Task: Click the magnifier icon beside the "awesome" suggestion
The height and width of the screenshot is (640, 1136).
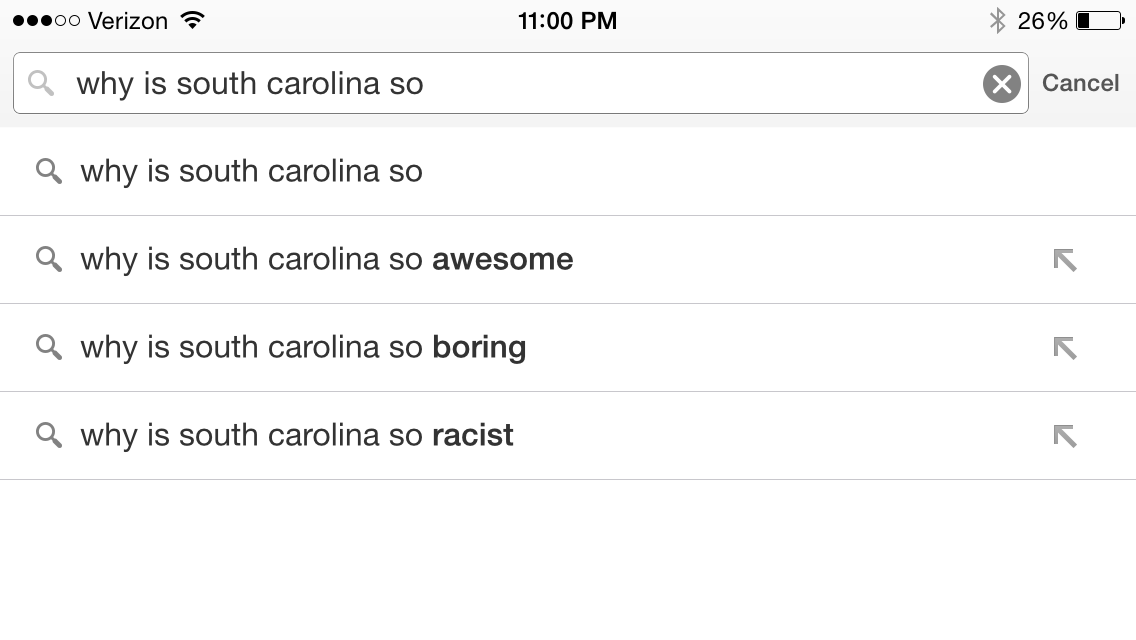Action: tap(49, 259)
